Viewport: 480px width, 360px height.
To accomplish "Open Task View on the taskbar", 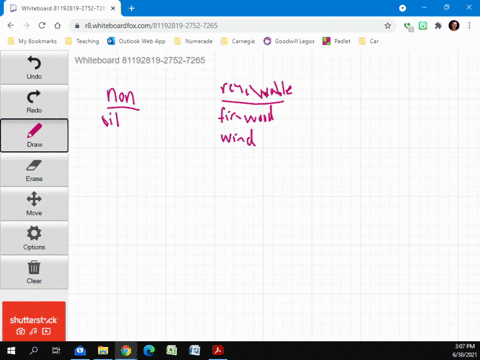I will (56, 351).
